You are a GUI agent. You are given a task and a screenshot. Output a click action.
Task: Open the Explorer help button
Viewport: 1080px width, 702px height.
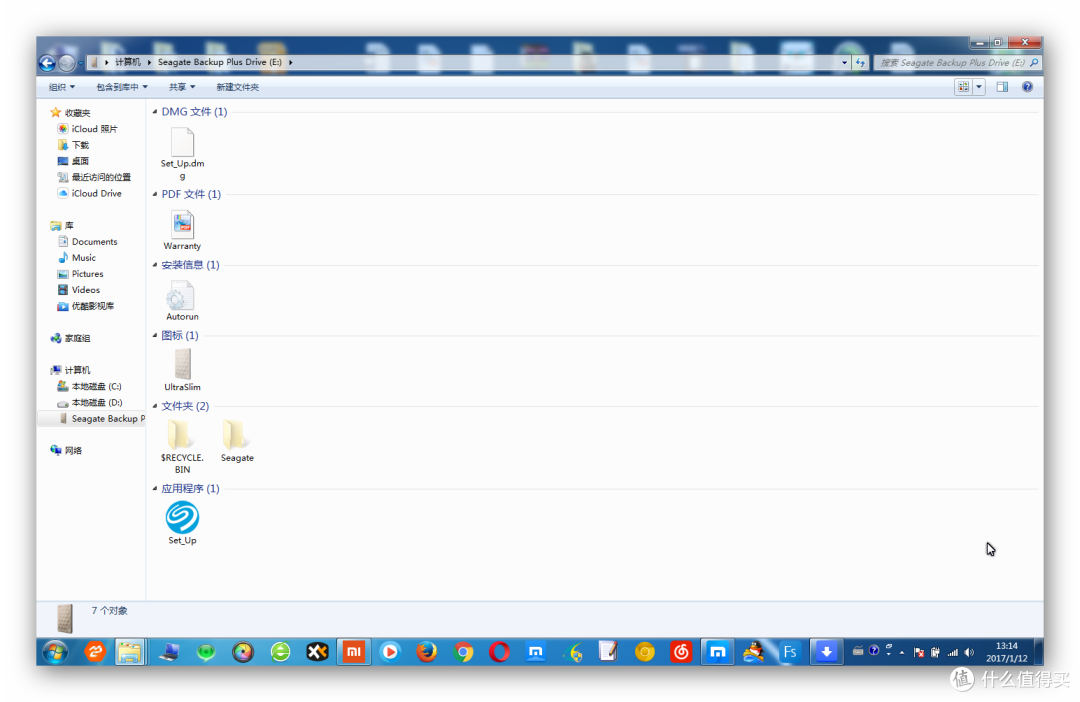coord(1027,87)
